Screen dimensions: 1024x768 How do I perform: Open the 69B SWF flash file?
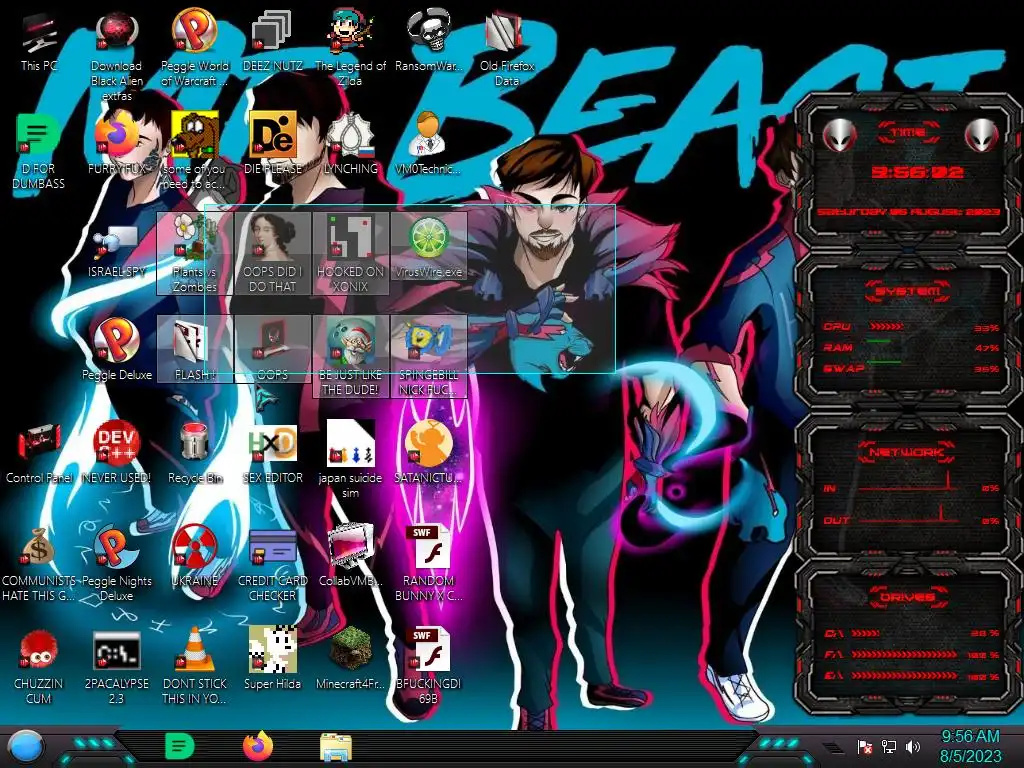click(428, 666)
